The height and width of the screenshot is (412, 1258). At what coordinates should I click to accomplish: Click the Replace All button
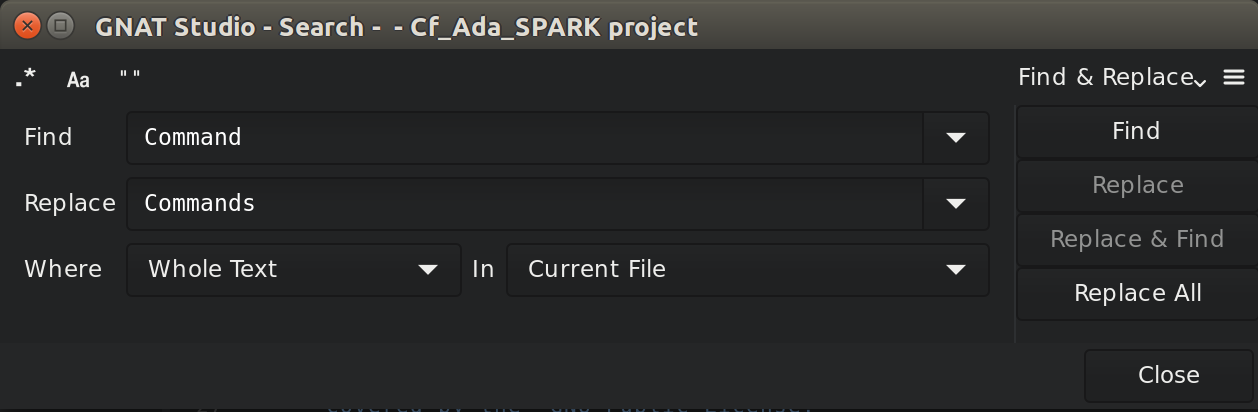[1137, 294]
